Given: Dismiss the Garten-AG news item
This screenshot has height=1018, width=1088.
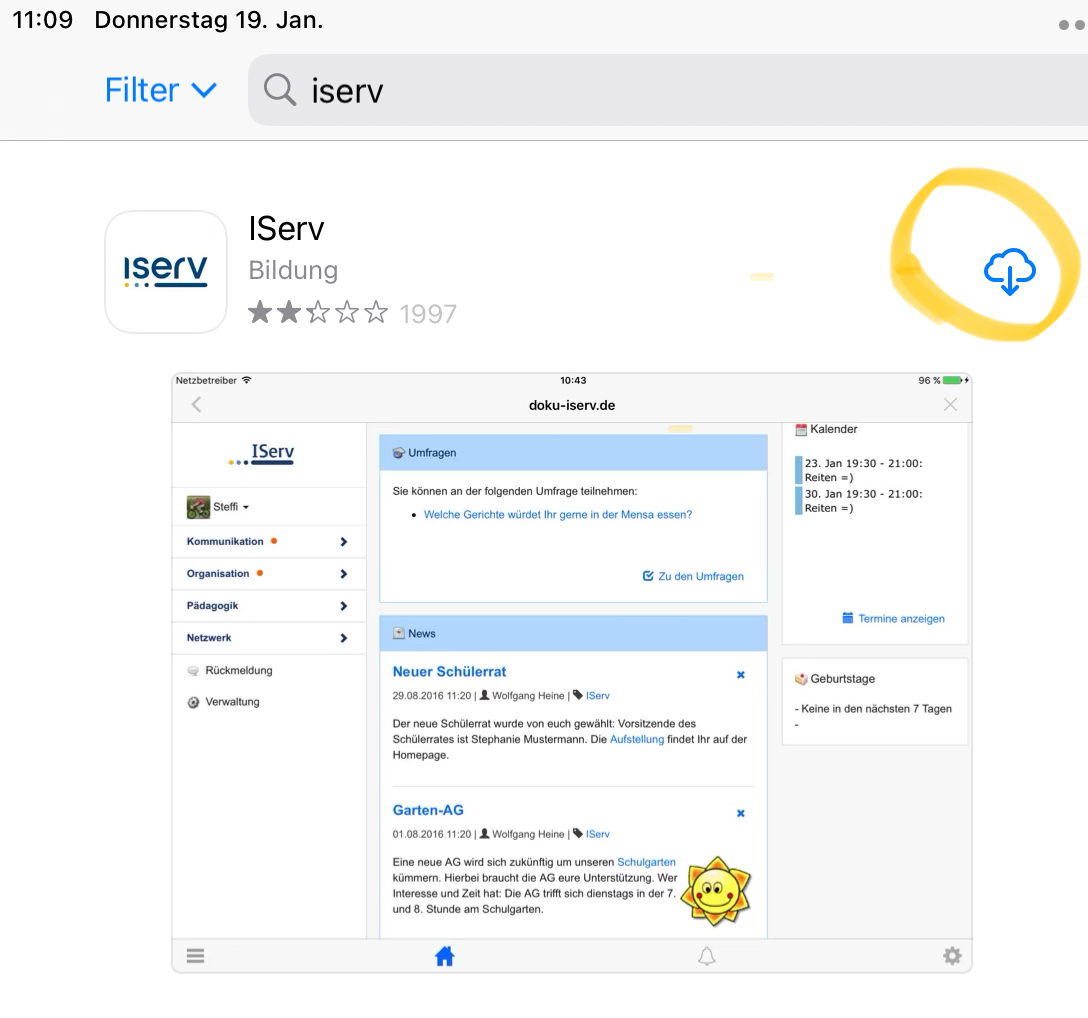Looking at the screenshot, I should pyautogui.click(x=740, y=813).
